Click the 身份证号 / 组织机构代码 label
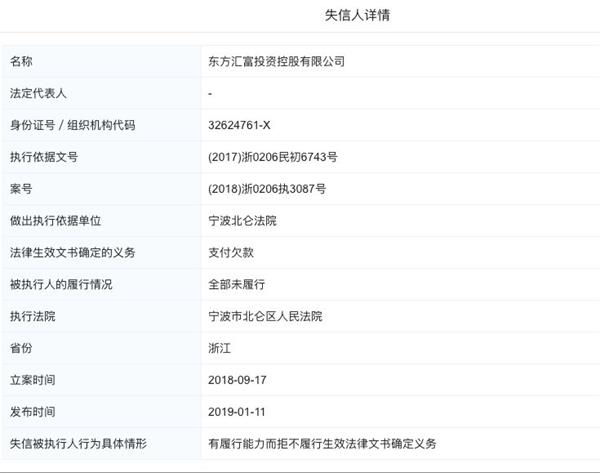The width and height of the screenshot is (600, 473). tap(72, 125)
